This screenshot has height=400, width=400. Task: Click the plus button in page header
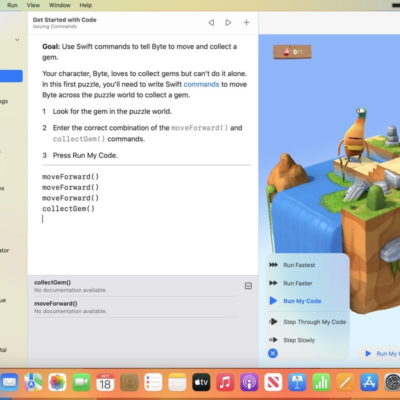tap(246, 22)
